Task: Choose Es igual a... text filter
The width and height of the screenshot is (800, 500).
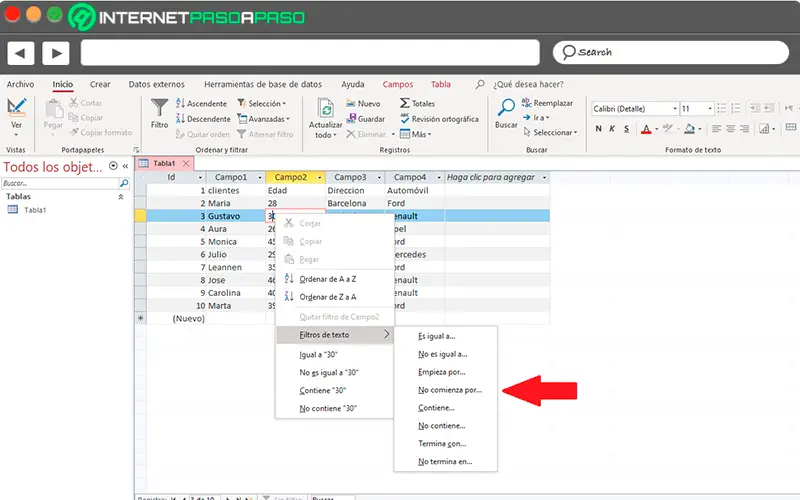Action: (445, 336)
